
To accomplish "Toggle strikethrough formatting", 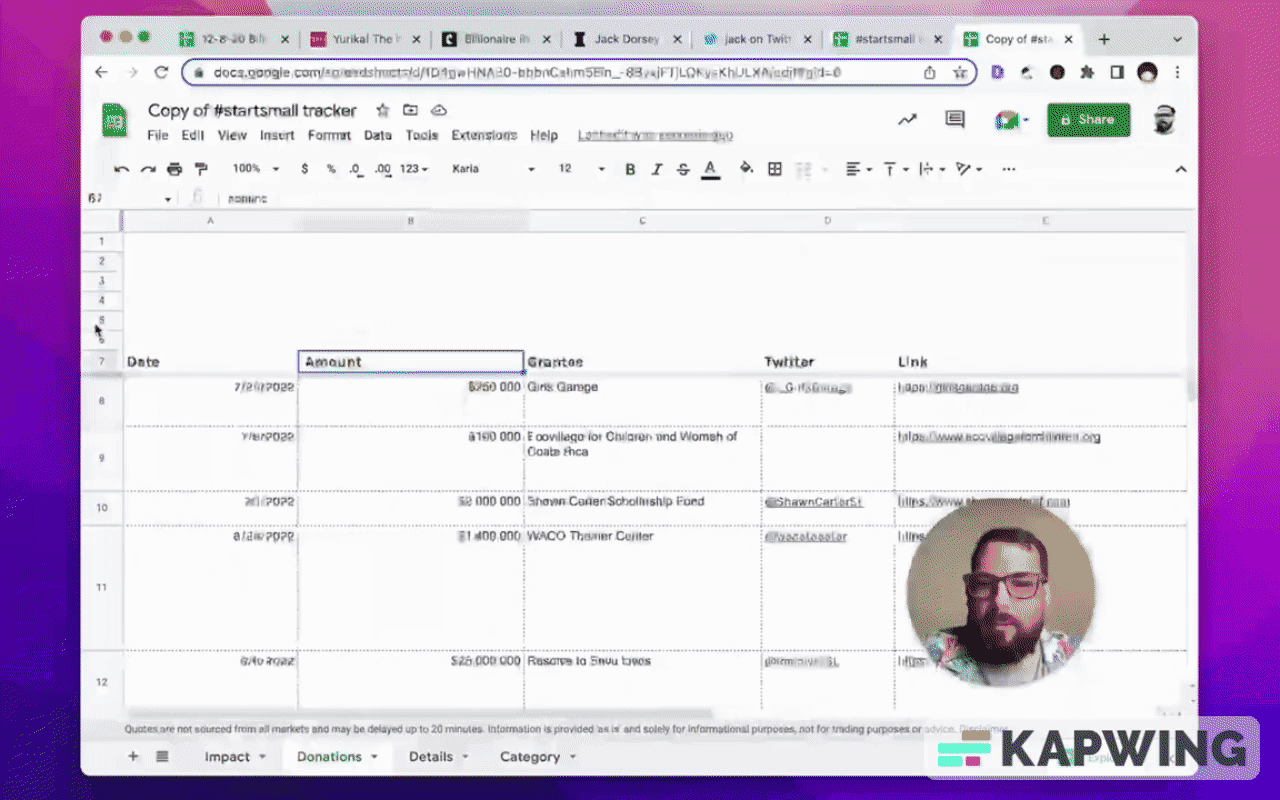I will 683,169.
